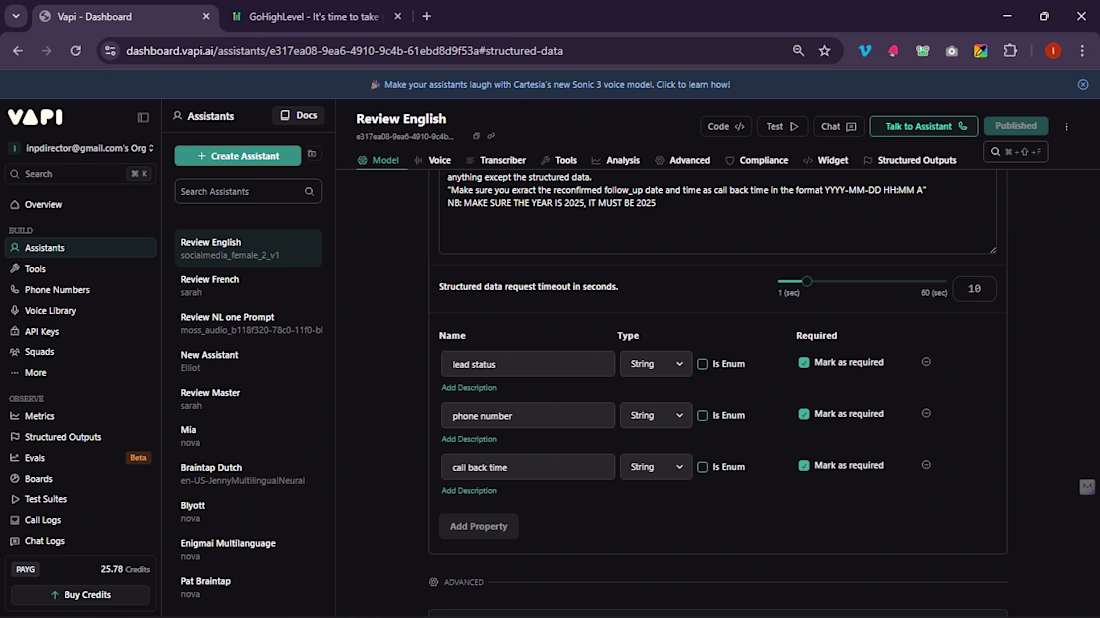Click the Test button
Viewport: 1100px width, 618px height.
point(782,126)
